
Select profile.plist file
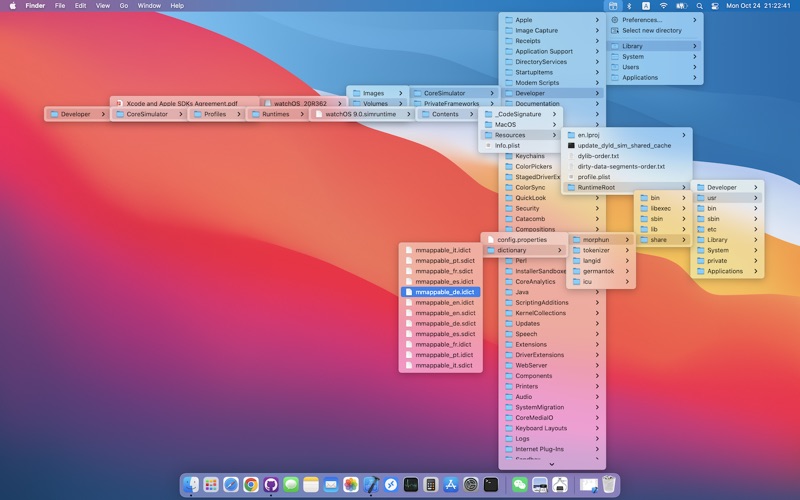point(627,177)
